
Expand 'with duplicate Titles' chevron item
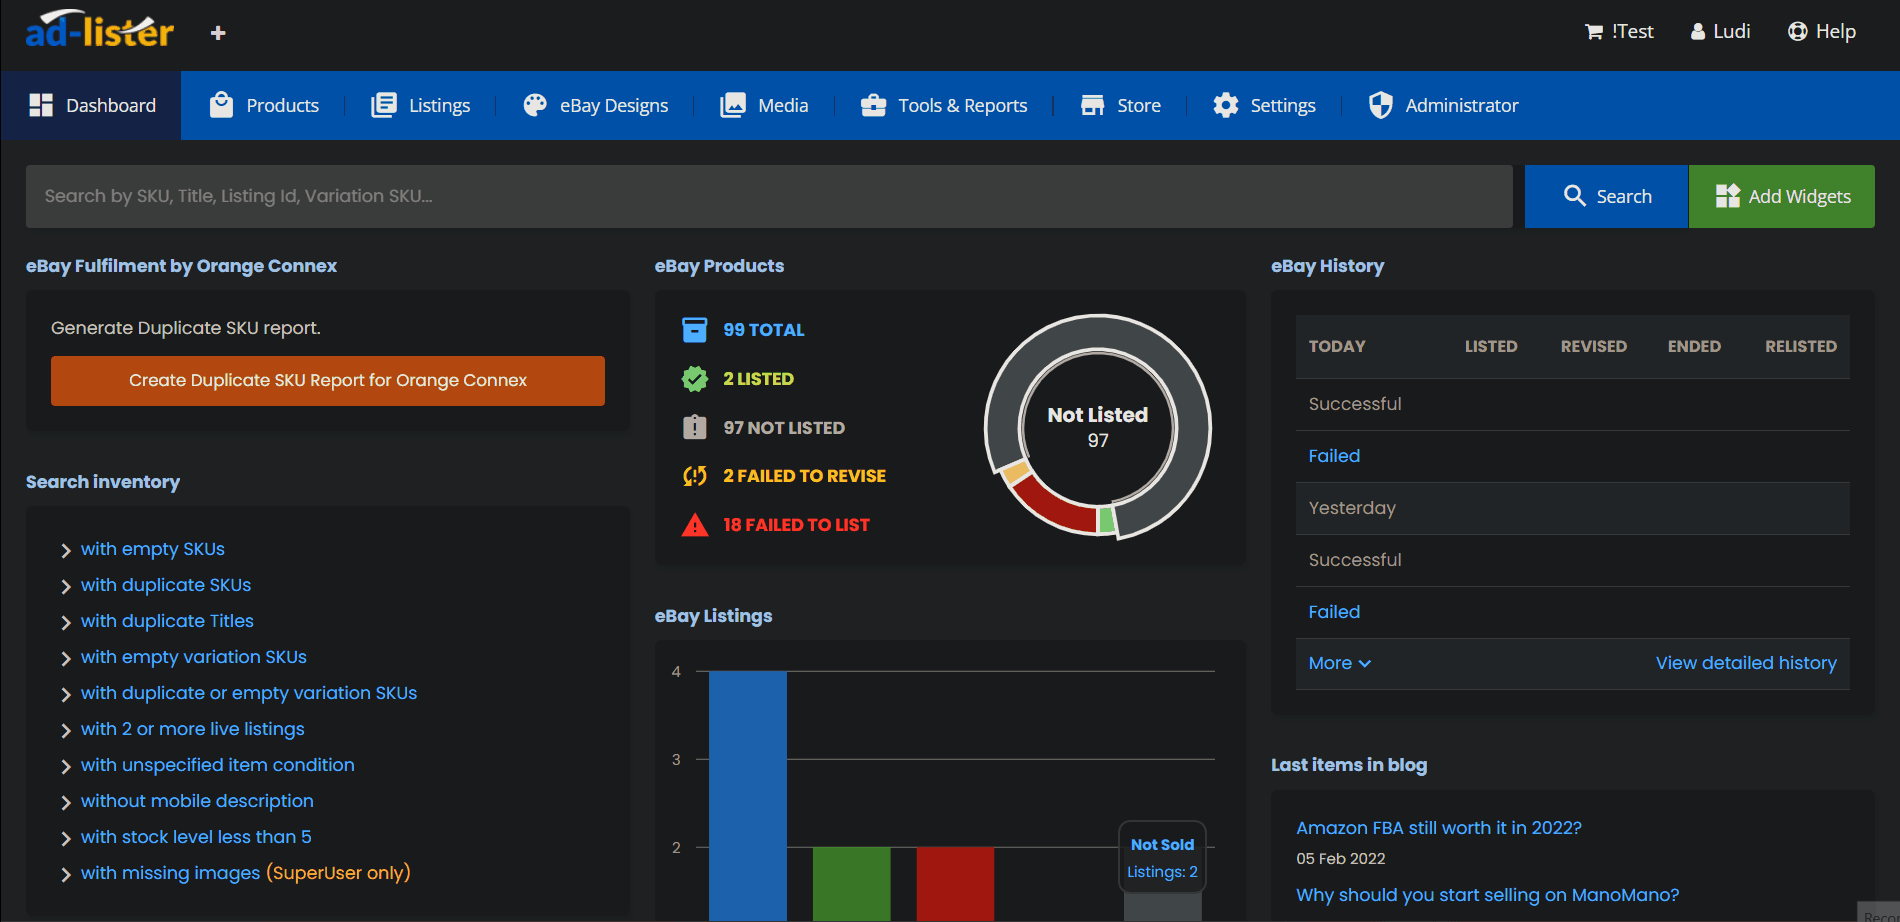pos(166,621)
